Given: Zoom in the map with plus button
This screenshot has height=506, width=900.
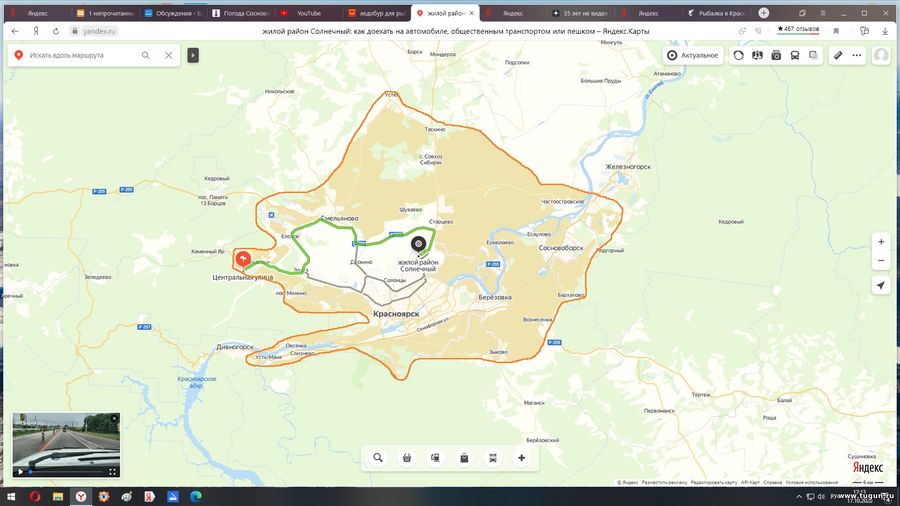Looking at the screenshot, I should pos(881,242).
